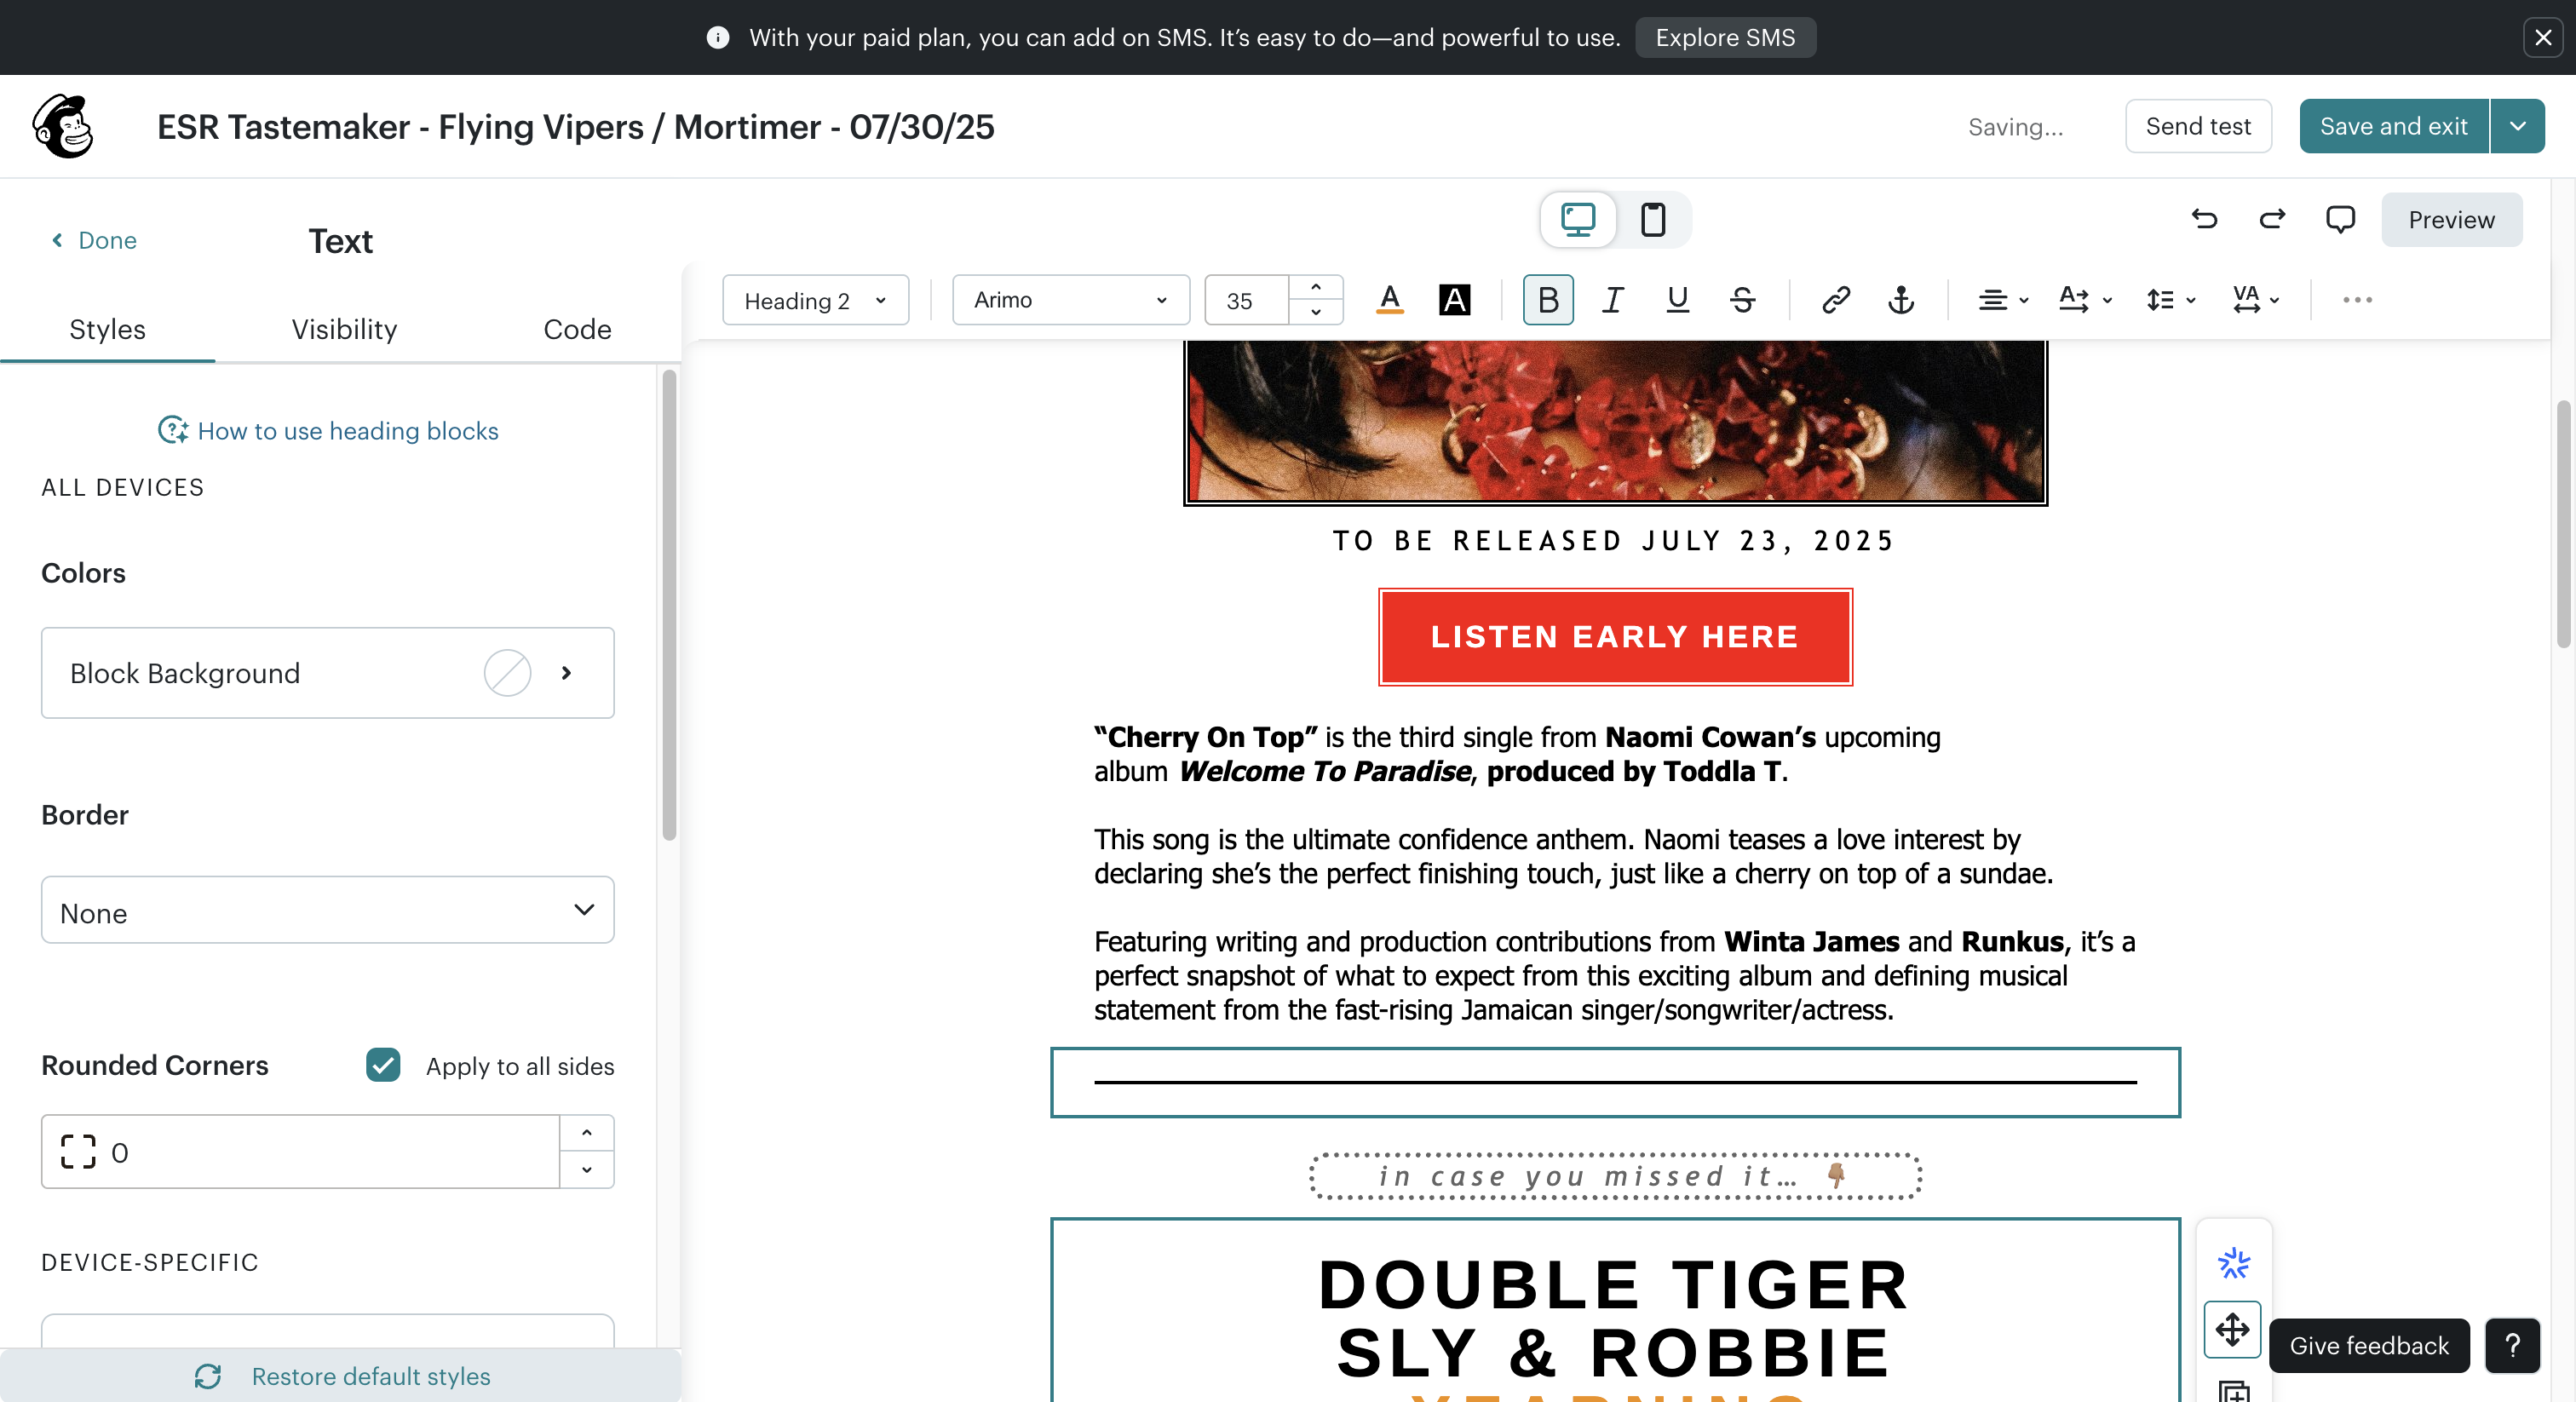This screenshot has width=2576, height=1402.
Task: Click the banner info icon
Action: pyautogui.click(x=717, y=37)
